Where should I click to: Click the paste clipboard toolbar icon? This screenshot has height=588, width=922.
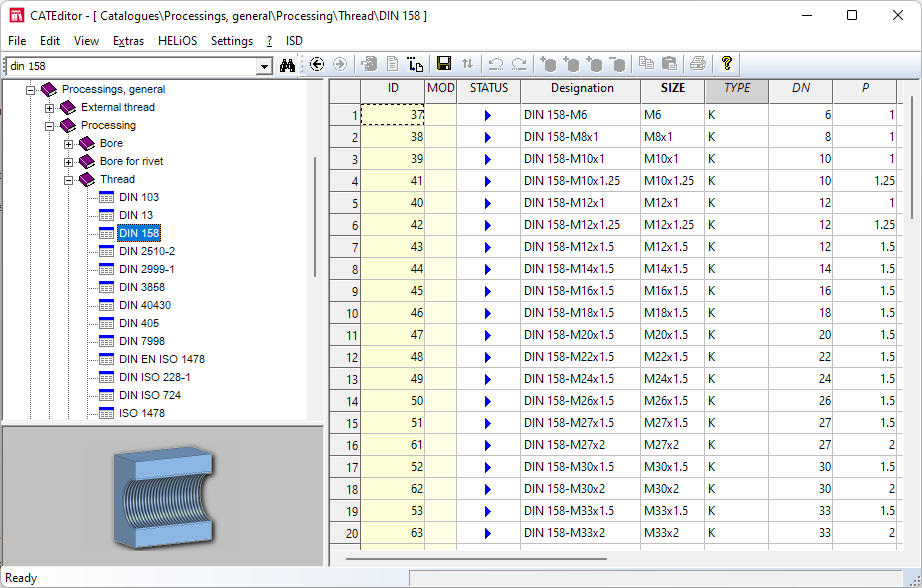pos(669,63)
